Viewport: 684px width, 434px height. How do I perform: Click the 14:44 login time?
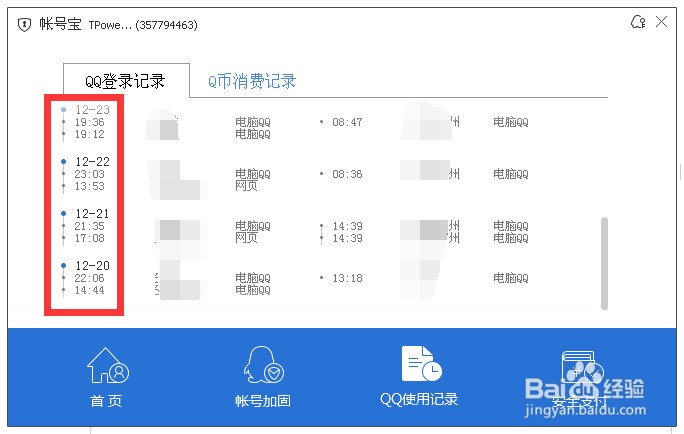click(x=89, y=290)
